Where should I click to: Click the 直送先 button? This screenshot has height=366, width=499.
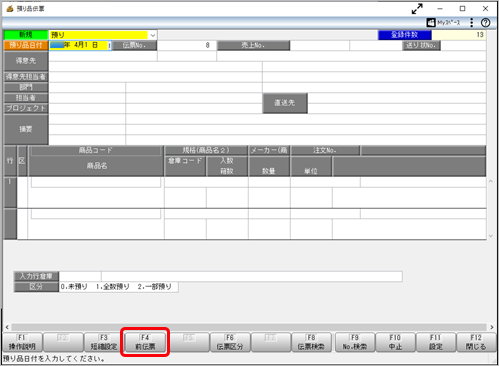tap(285, 103)
